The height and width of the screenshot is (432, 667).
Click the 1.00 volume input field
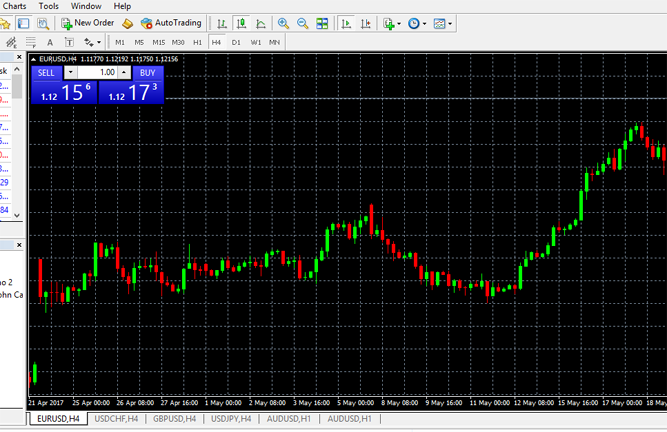97,72
